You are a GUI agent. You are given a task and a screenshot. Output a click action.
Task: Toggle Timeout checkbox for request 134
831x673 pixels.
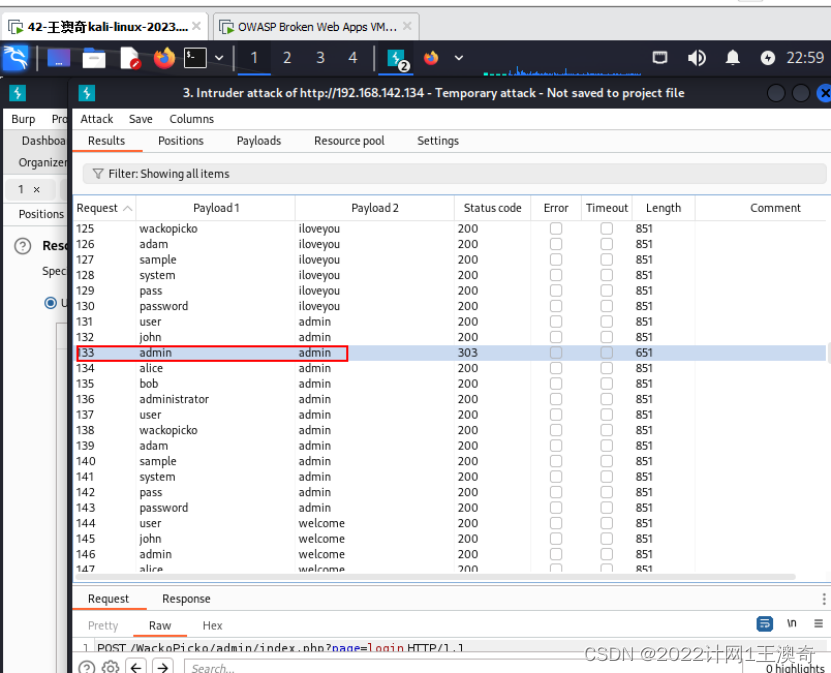(606, 368)
